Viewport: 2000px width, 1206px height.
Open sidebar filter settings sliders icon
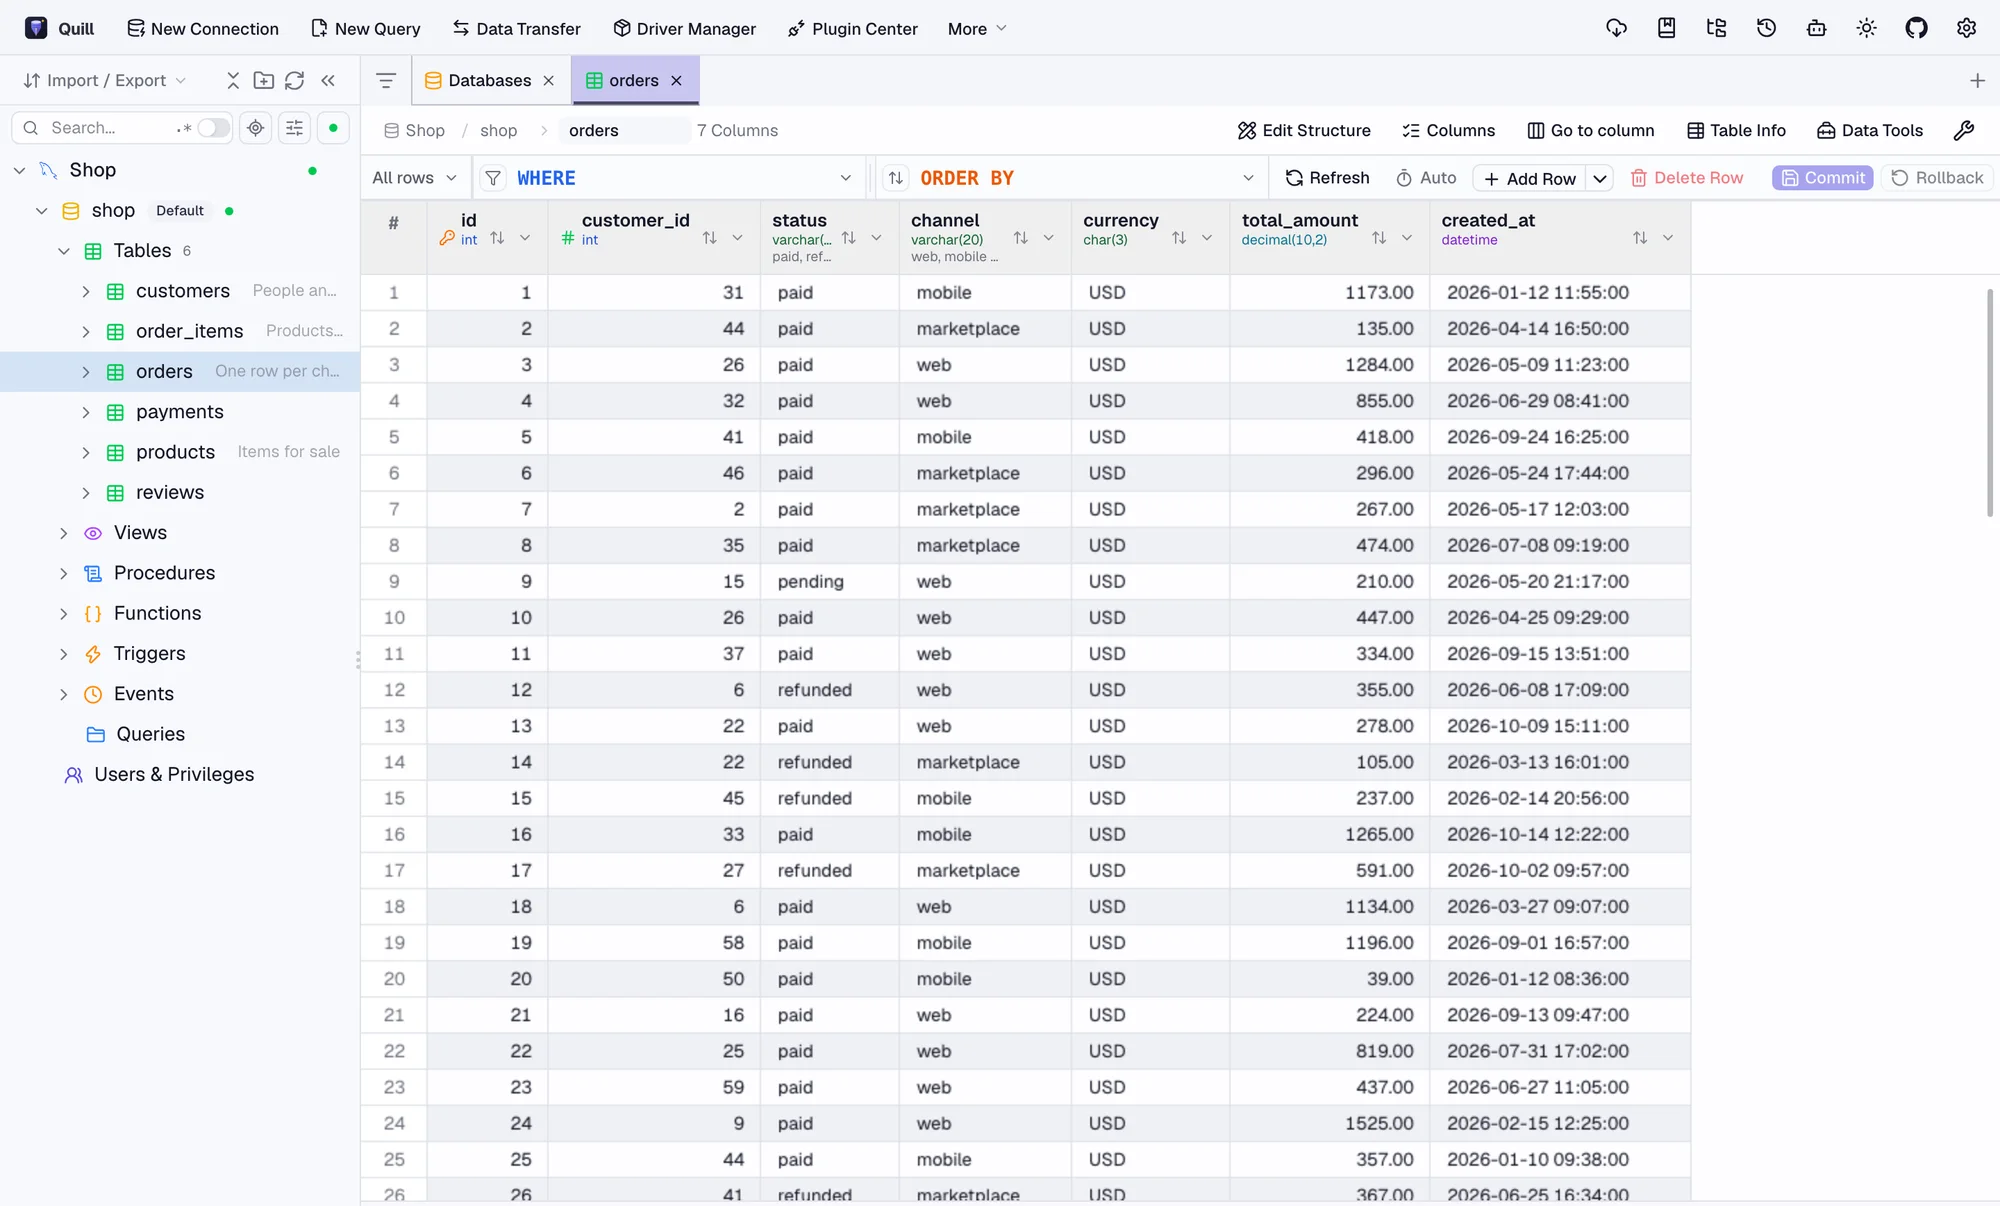[x=294, y=128]
